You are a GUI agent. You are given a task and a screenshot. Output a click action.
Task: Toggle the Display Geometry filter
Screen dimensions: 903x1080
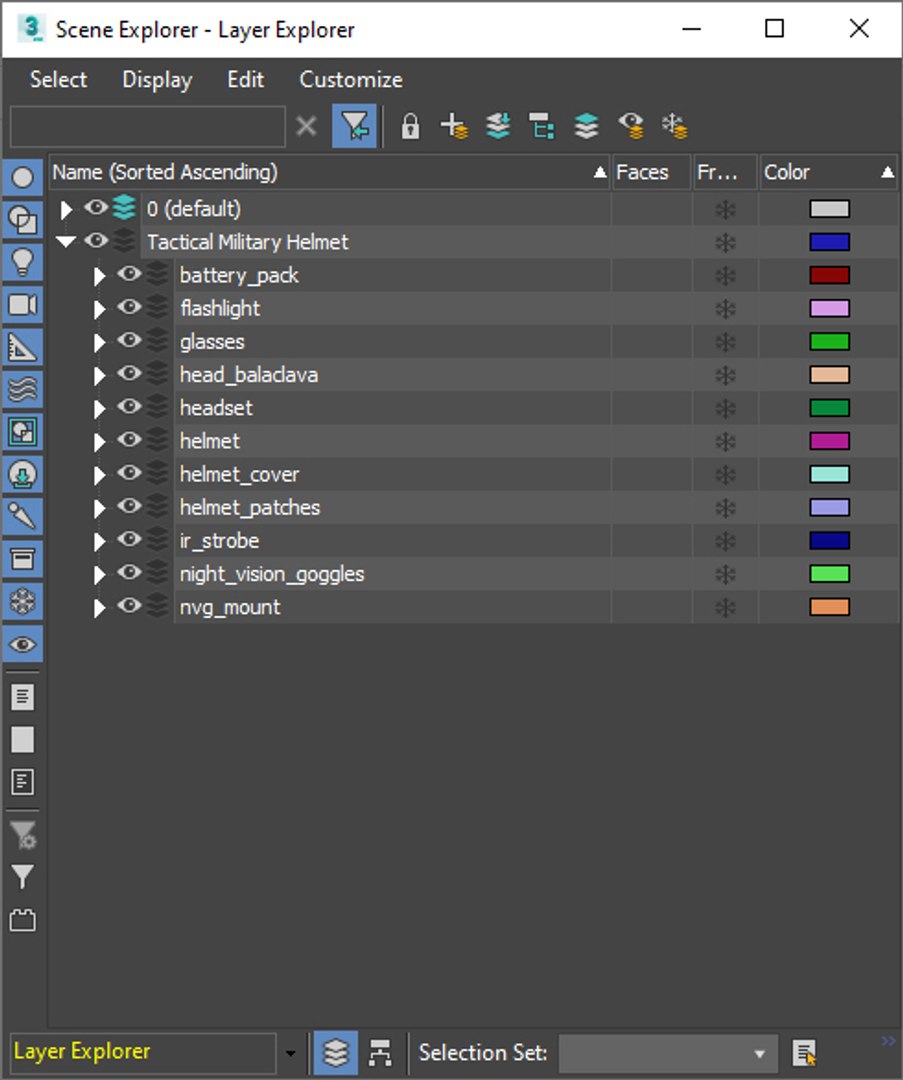pos(23,178)
